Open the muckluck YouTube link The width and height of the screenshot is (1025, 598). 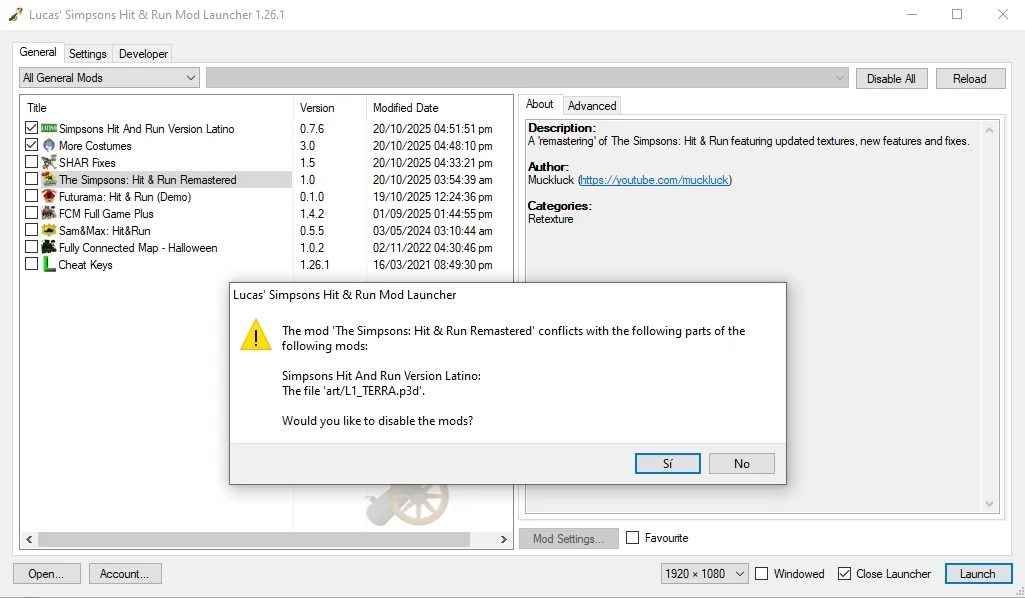(655, 180)
